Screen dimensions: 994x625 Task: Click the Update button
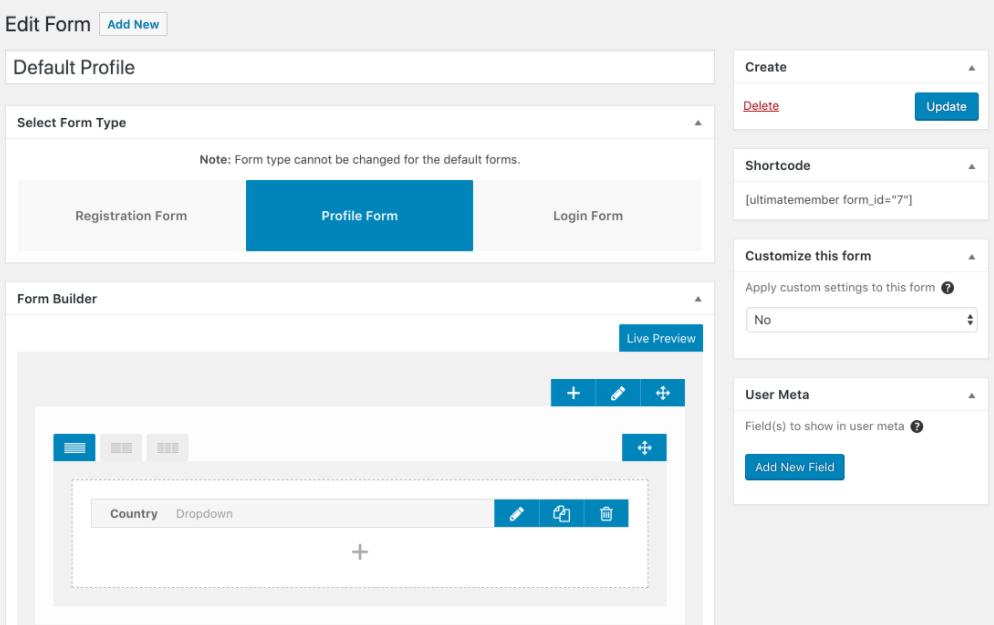click(x=946, y=106)
